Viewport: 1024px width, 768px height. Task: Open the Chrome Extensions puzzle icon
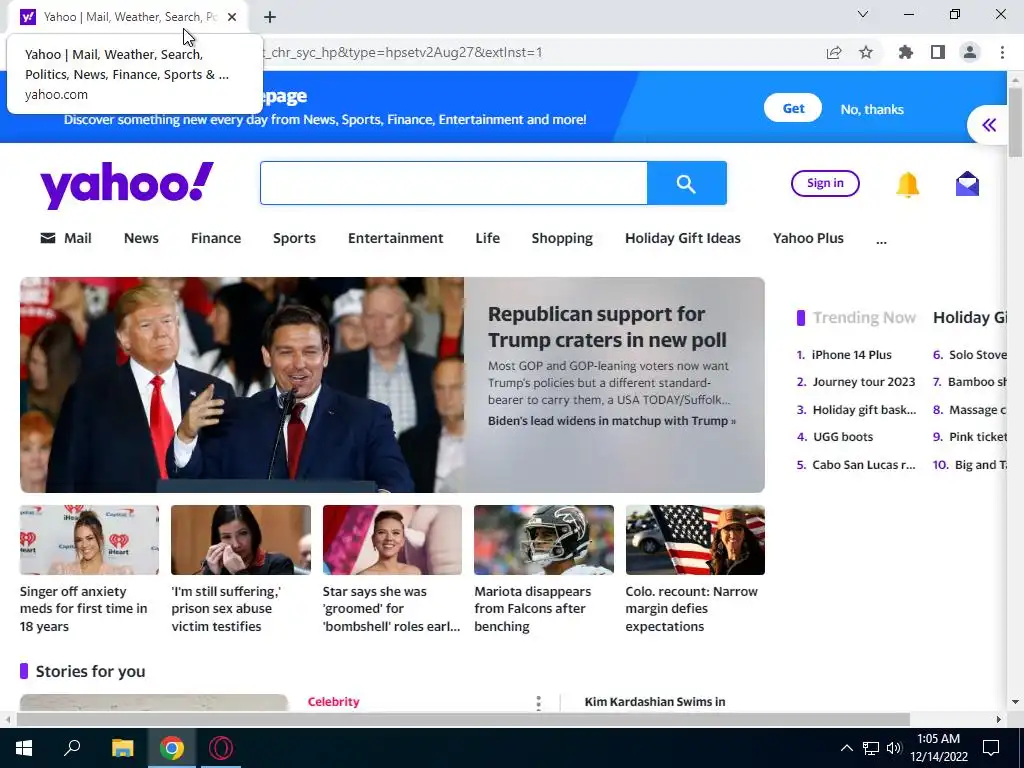905,52
